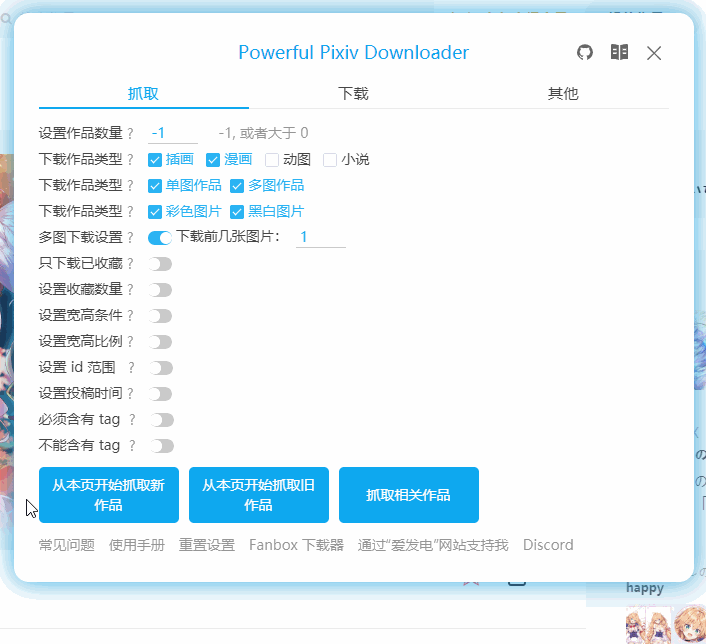
Task: Uncheck the 插画 checkbox
Action: click(155, 160)
